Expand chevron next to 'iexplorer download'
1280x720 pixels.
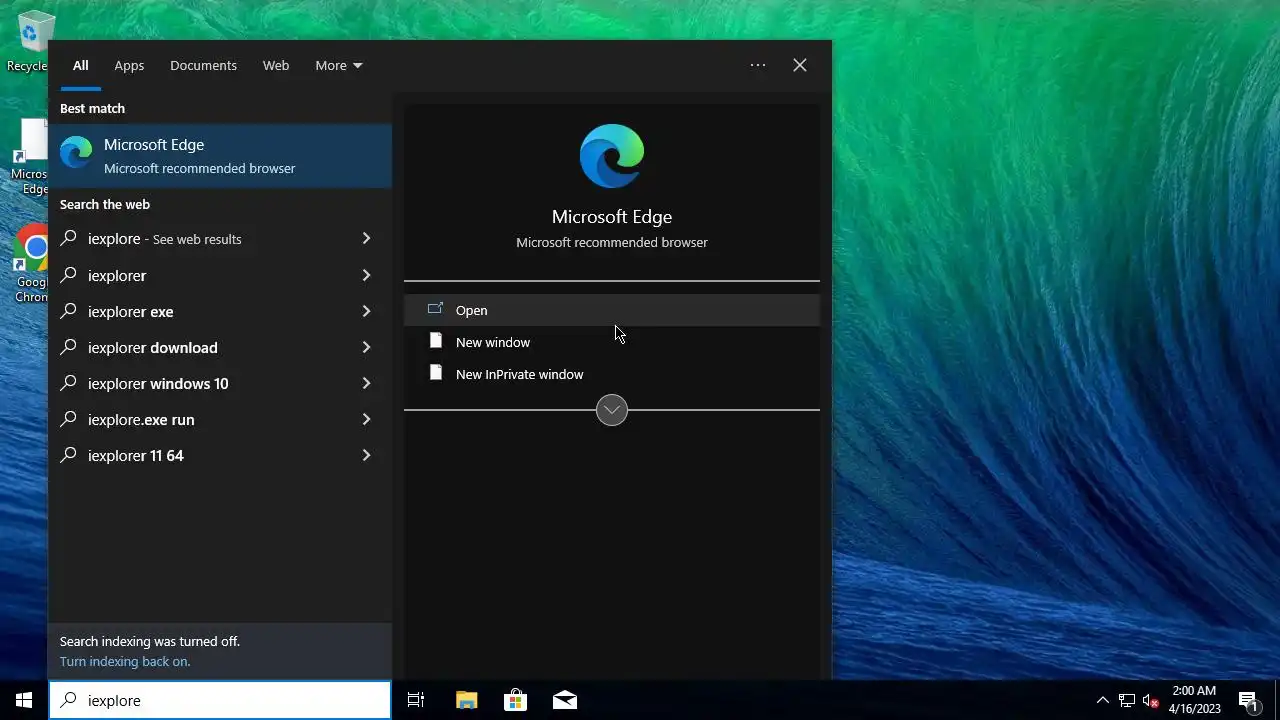[366, 347]
